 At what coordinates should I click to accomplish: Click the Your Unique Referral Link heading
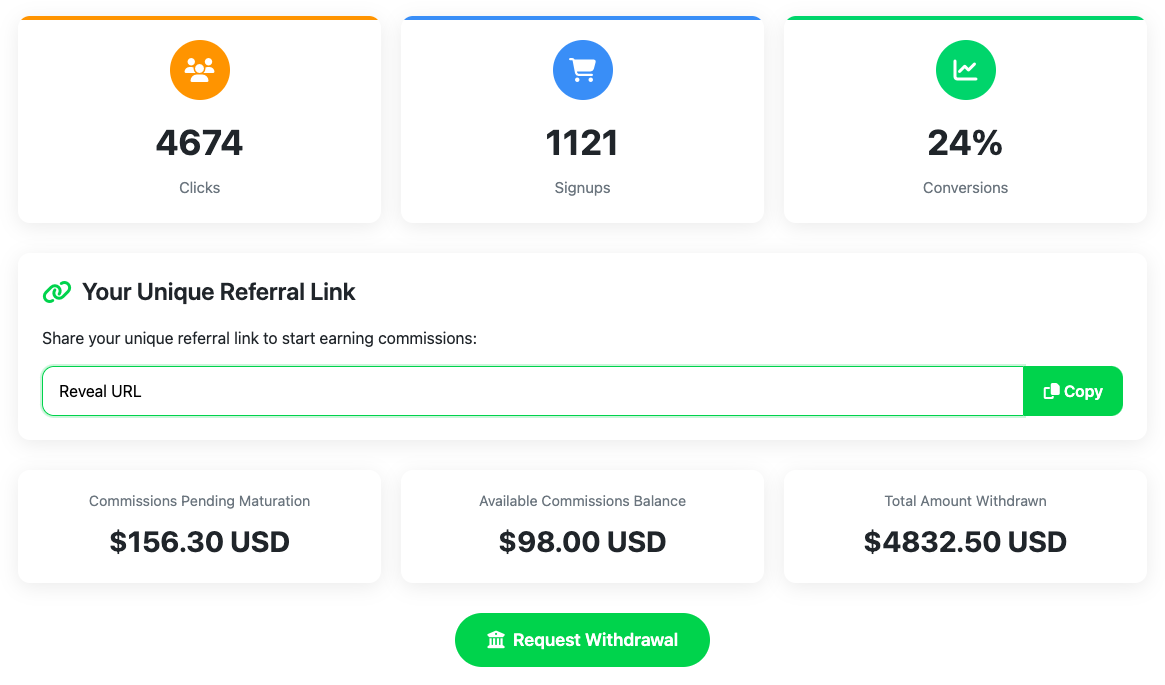[217, 291]
